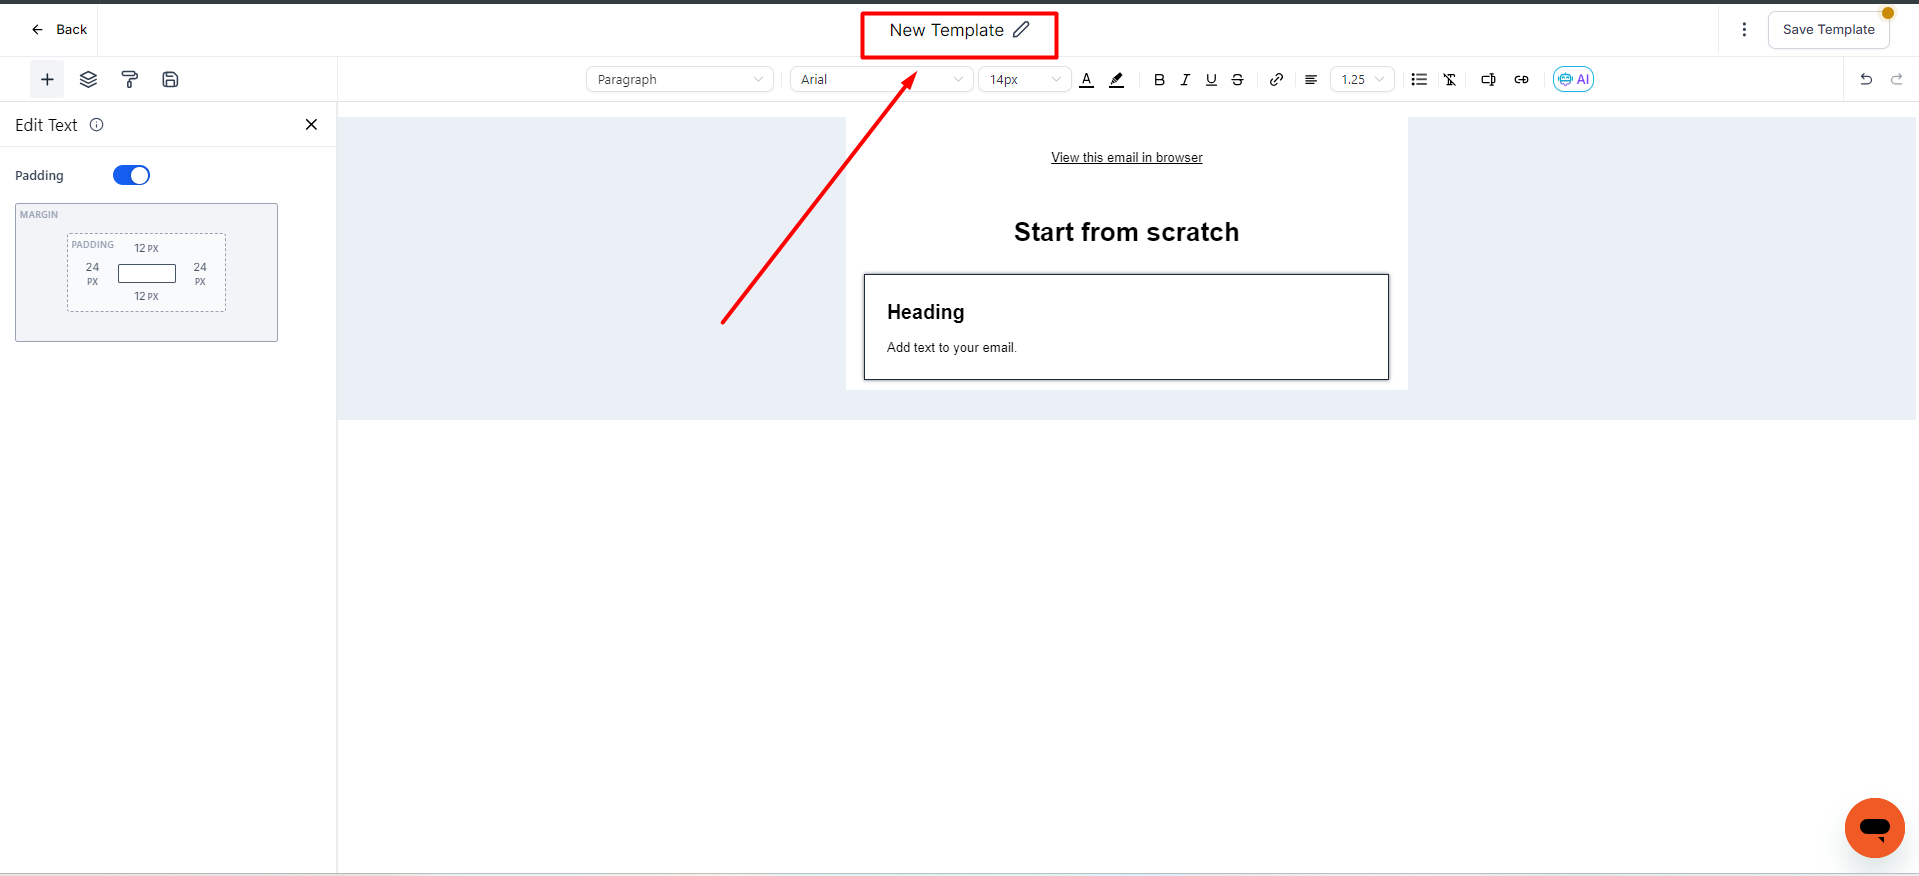Close the Edit Text panel
This screenshot has height=876, width=1919.
311,125
